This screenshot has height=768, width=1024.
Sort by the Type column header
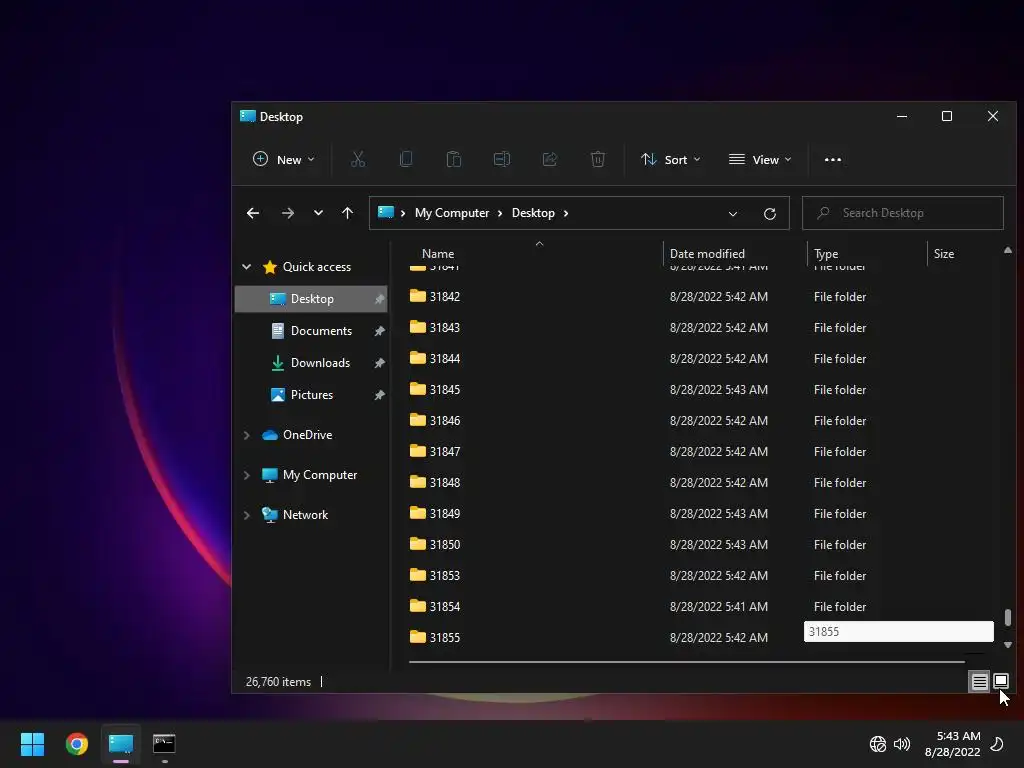click(x=826, y=254)
